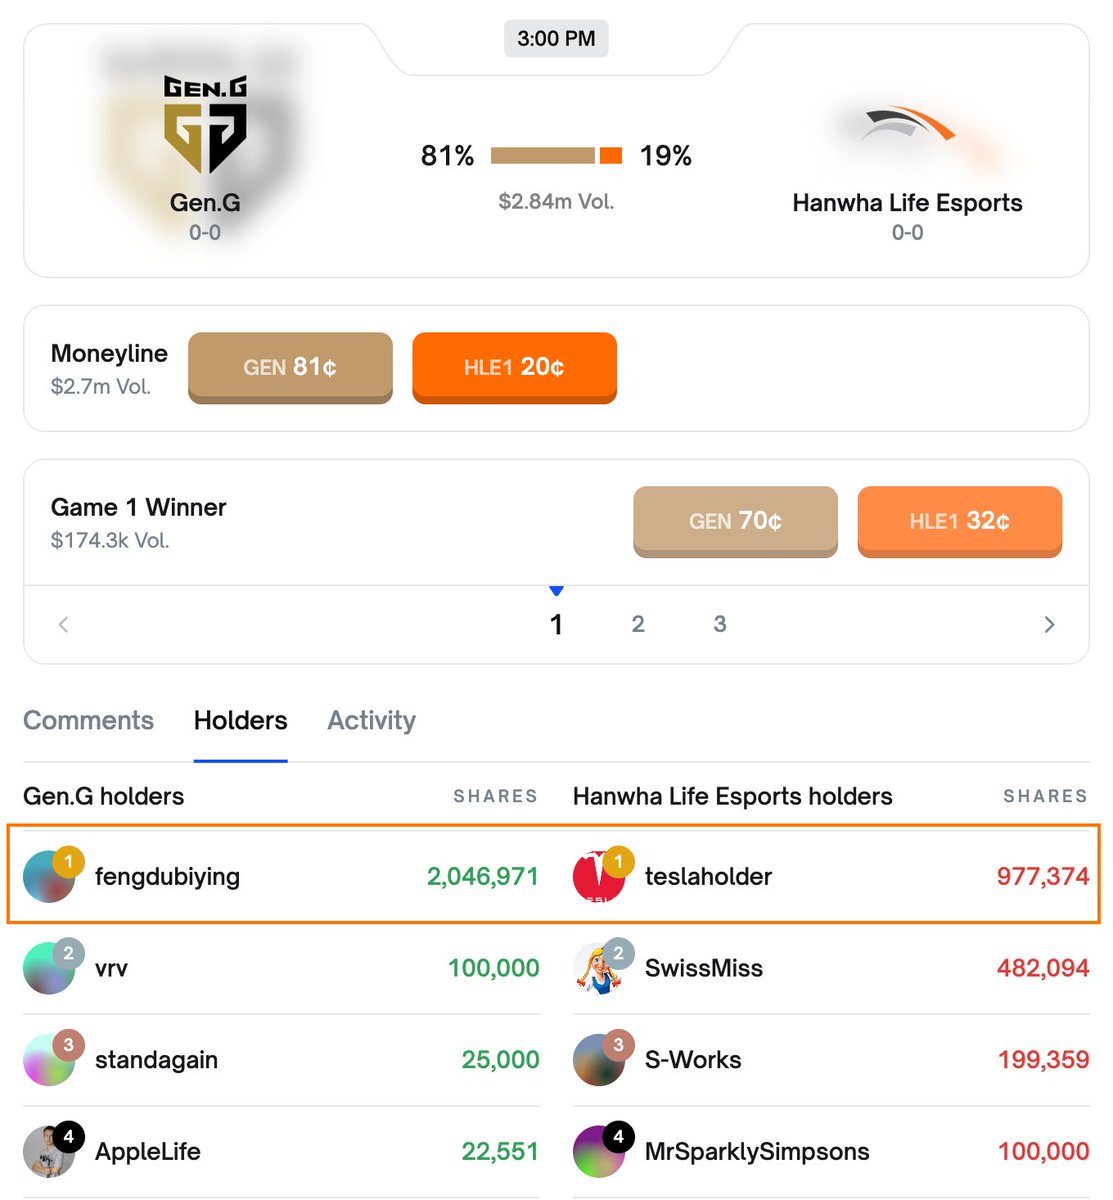The height and width of the screenshot is (1200, 1113).
Task: Click the Hanwha Life Esports logo
Action: (910, 126)
